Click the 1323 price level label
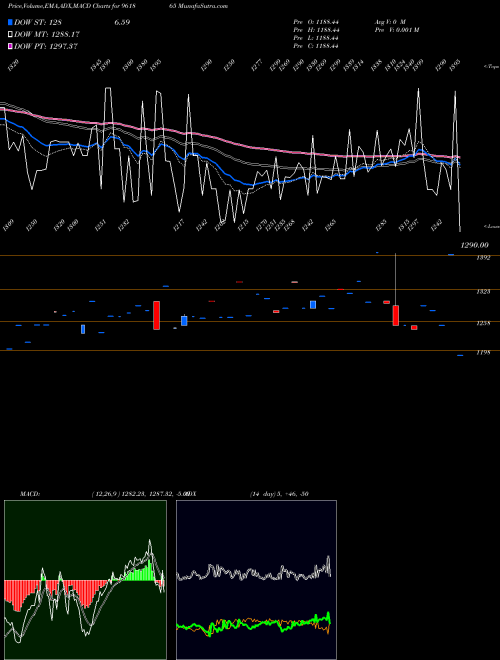Screen dimensions: 500x660 [x=483, y=291]
